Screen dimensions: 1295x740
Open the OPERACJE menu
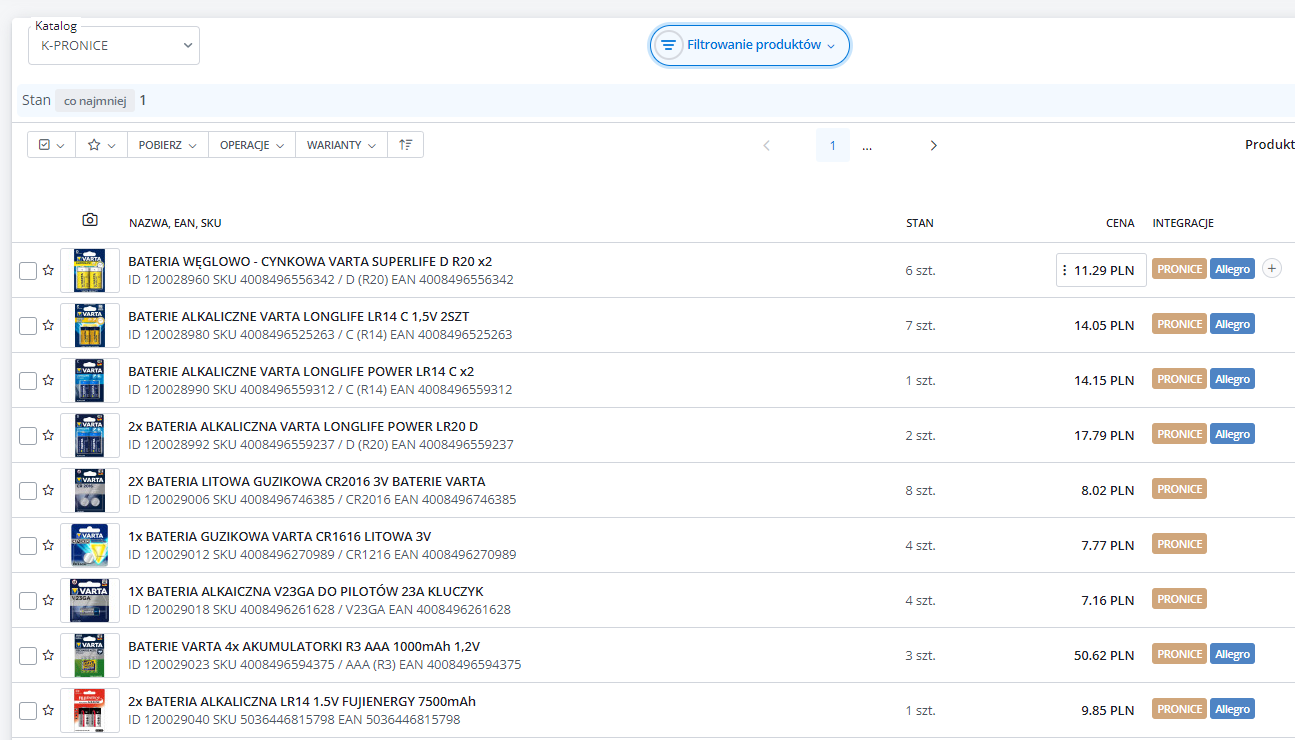click(251, 145)
